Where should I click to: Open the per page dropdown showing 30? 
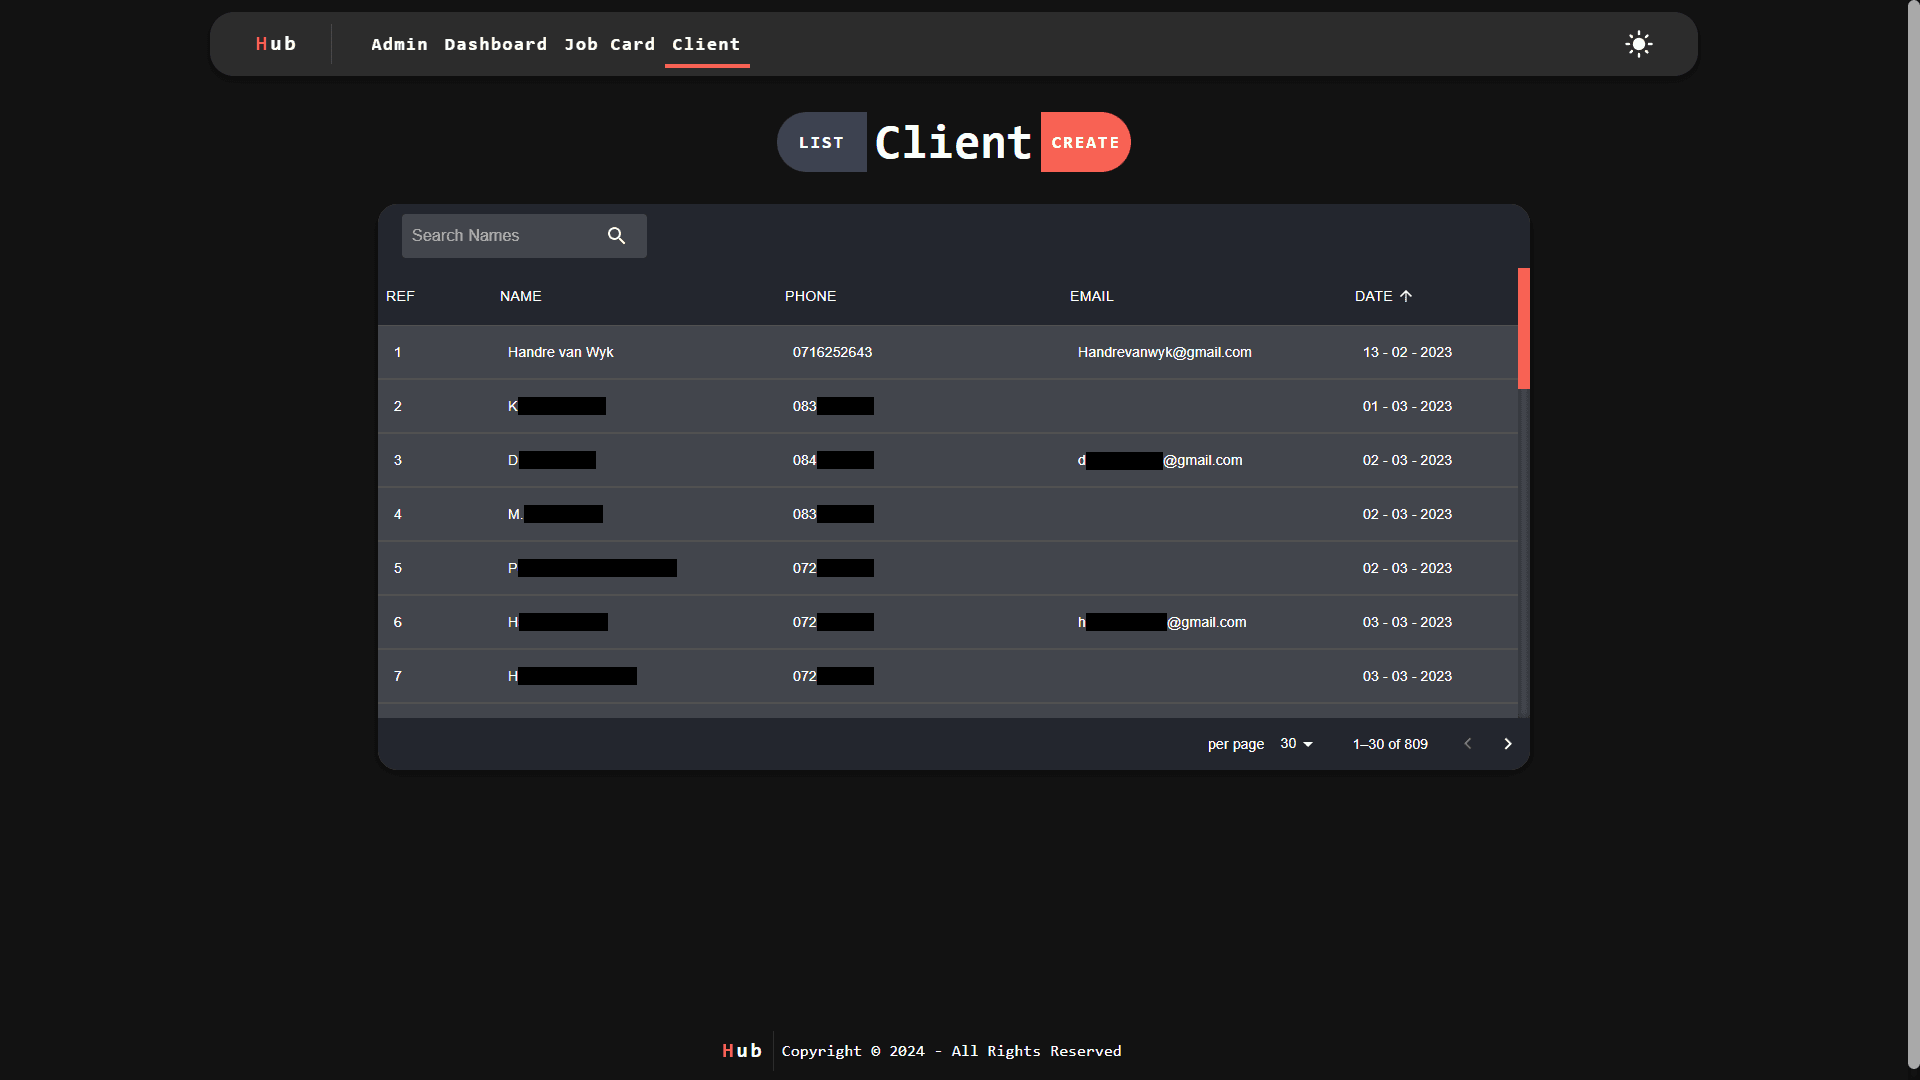coord(1295,743)
